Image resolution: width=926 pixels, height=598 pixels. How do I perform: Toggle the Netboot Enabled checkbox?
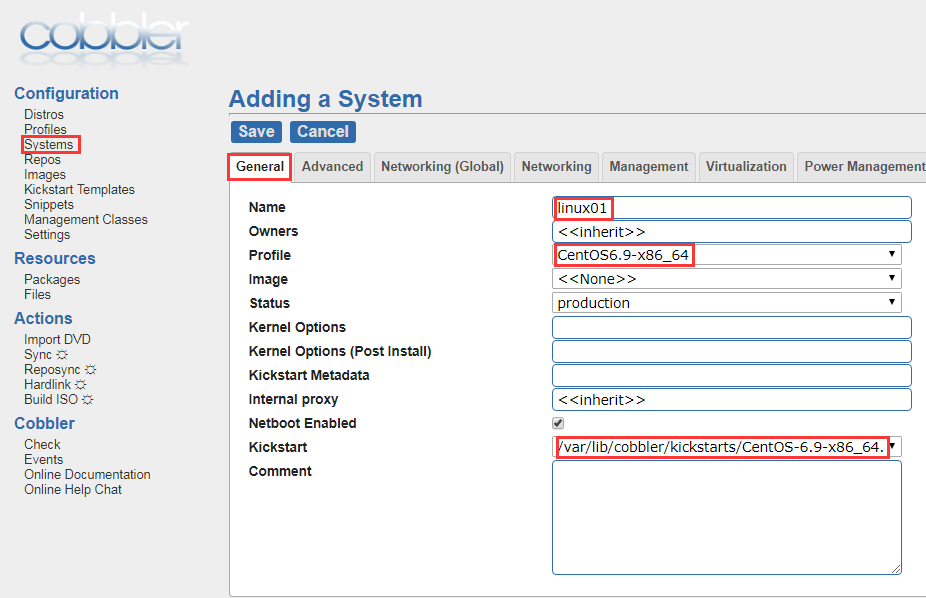click(x=558, y=423)
